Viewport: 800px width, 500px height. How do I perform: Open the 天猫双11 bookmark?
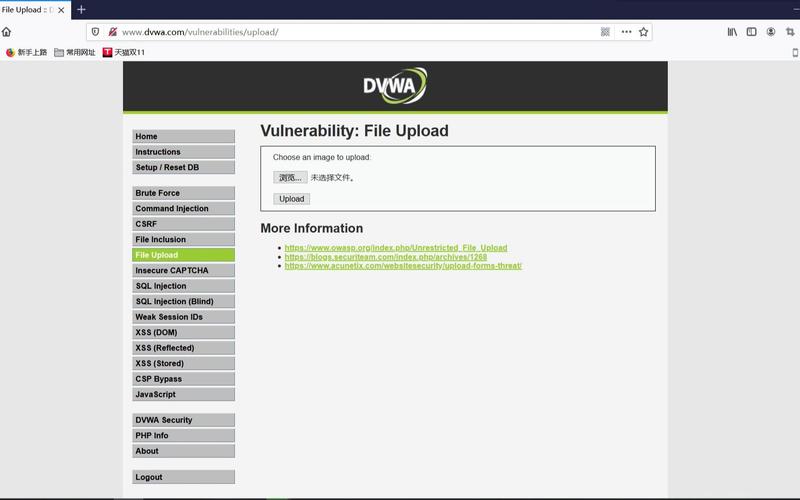124,52
